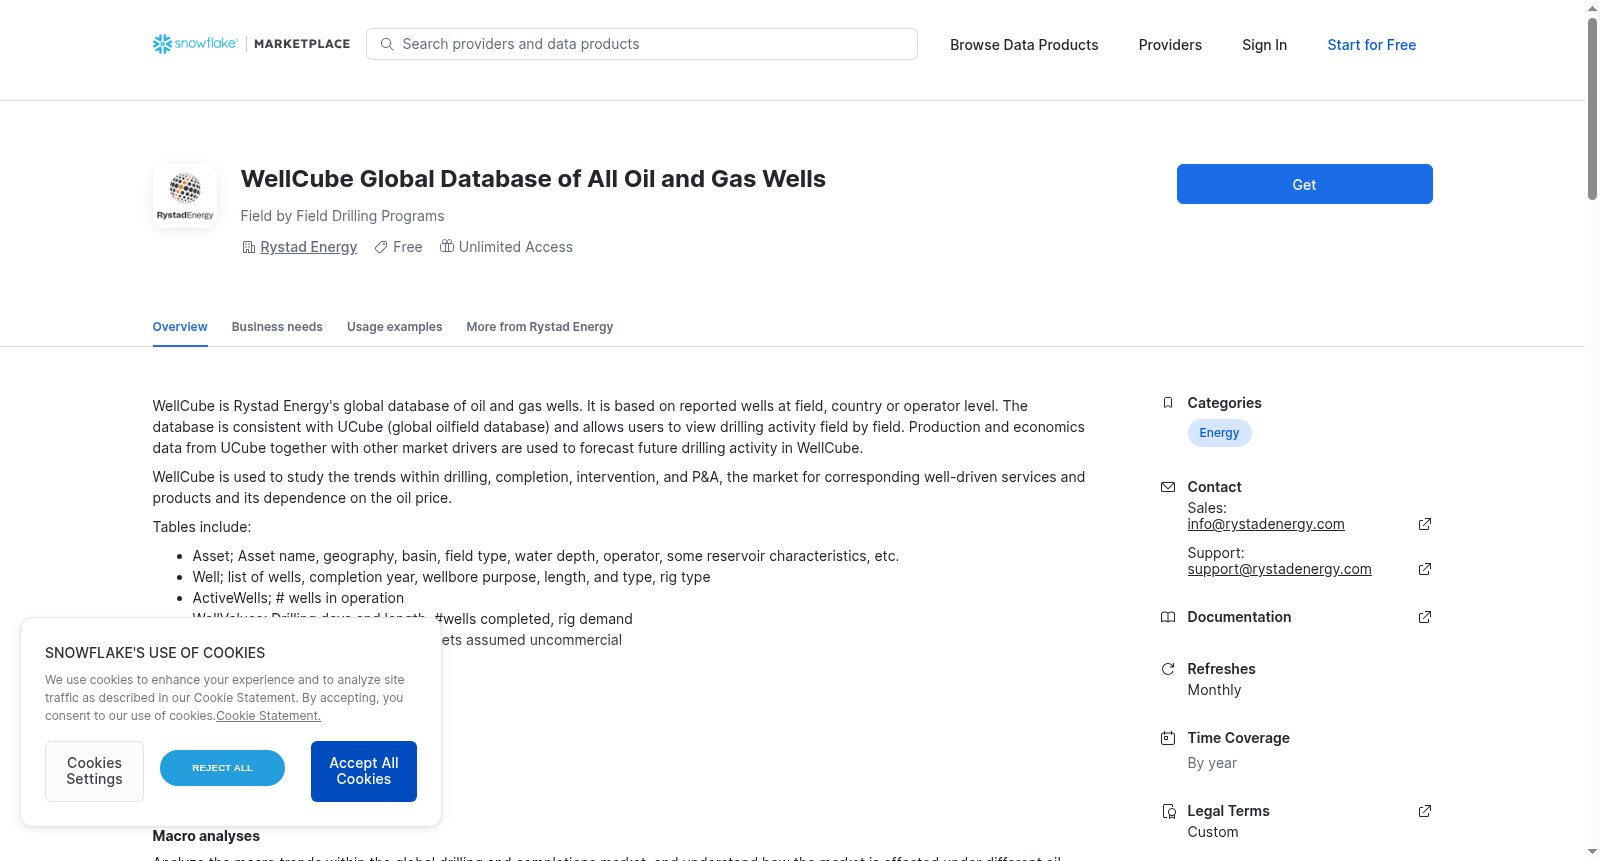
Task: Click the building icon beside Rystad Energy
Action: 249,247
